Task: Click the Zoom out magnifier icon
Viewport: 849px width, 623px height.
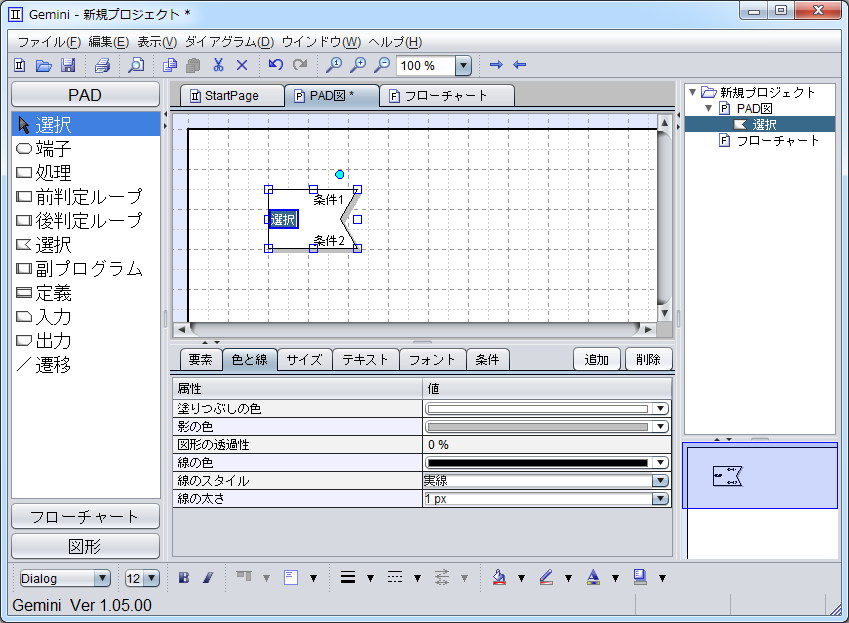Action: [382, 65]
